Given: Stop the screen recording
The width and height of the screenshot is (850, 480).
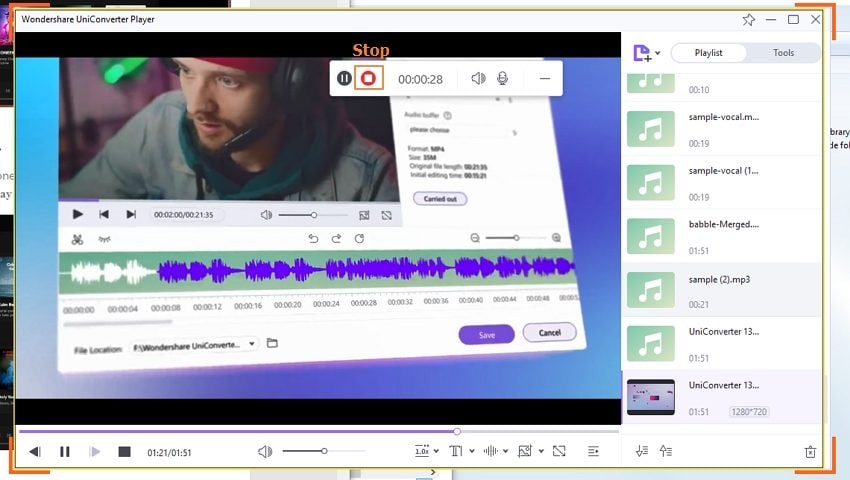Looking at the screenshot, I should (369, 78).
